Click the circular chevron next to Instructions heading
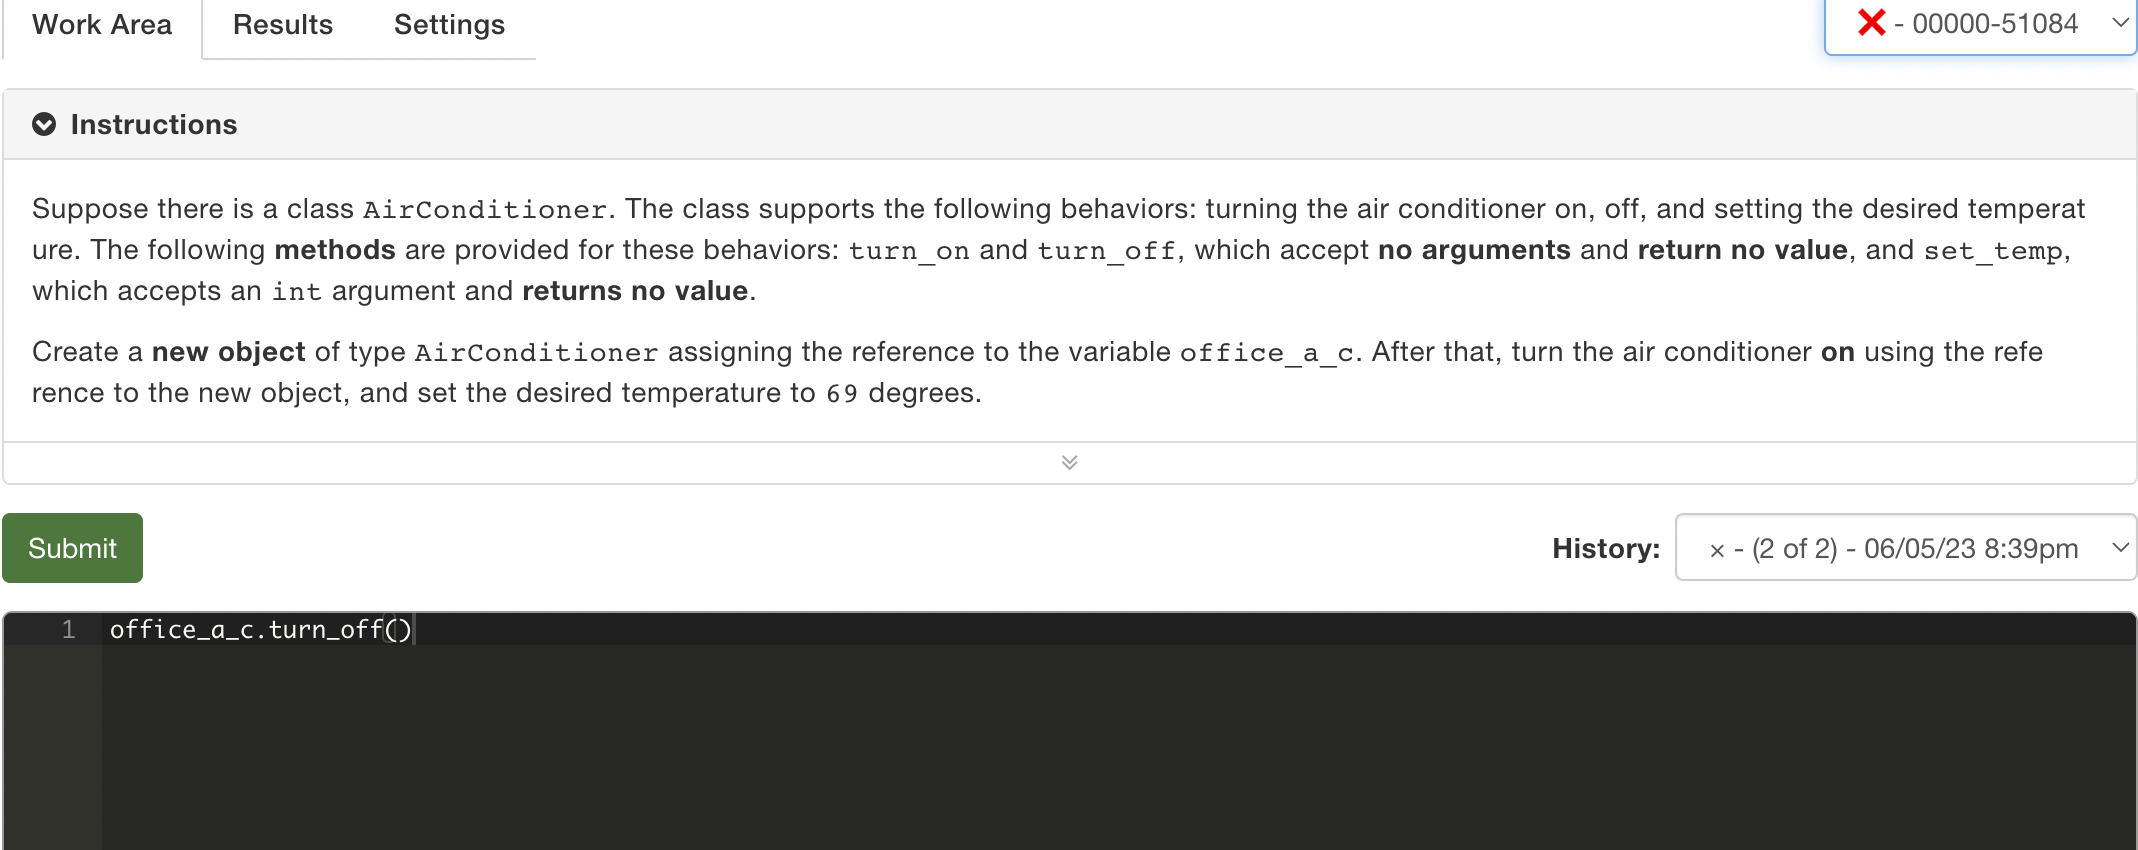2138x850 pixels. [x=43, y=124]
